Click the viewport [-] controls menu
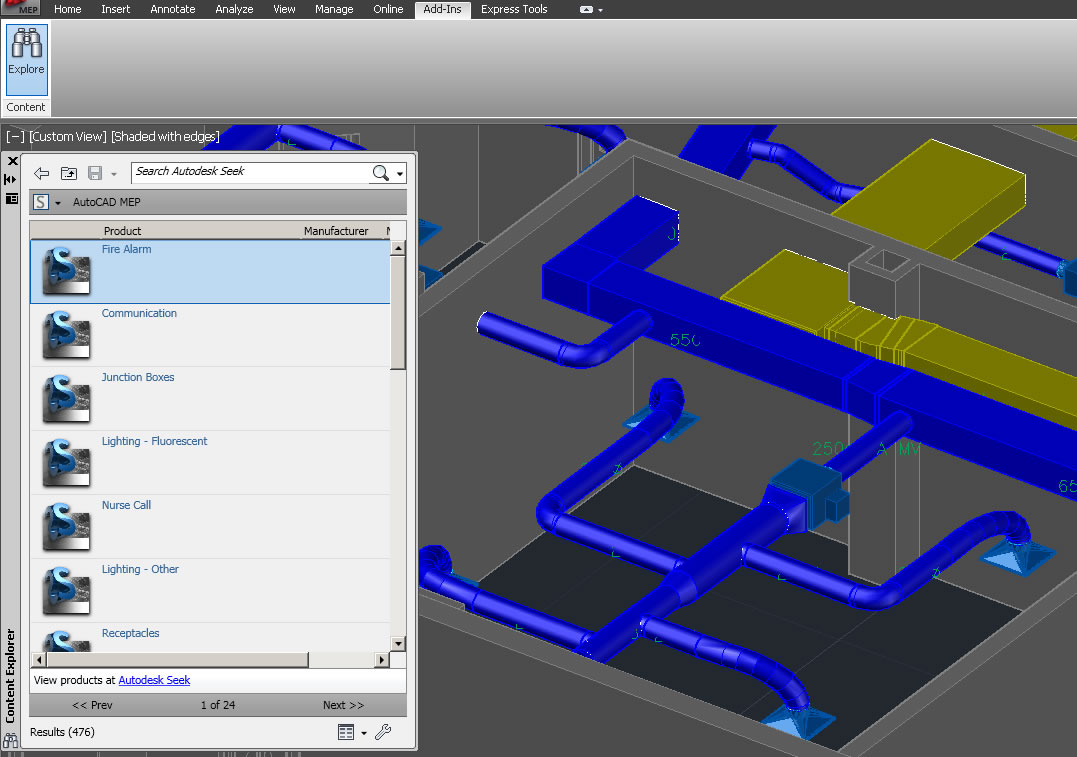1077x757 pixels. 15,137
